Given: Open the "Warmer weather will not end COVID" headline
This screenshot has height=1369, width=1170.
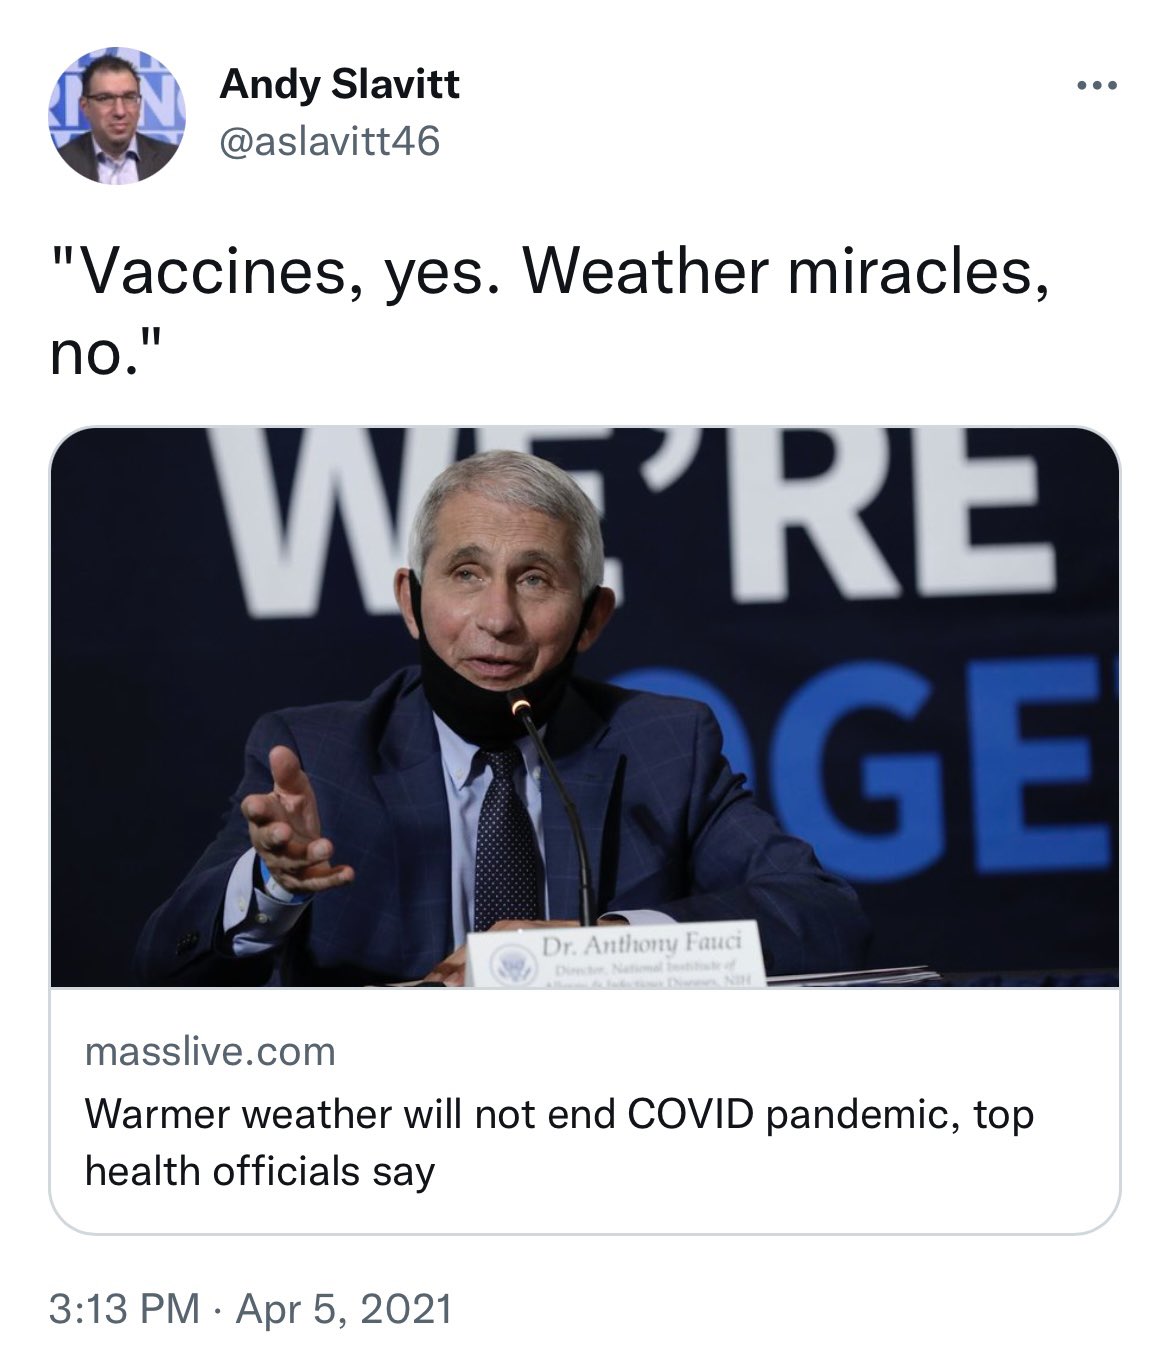Looking at the screenshot, I should point(559,1142).
